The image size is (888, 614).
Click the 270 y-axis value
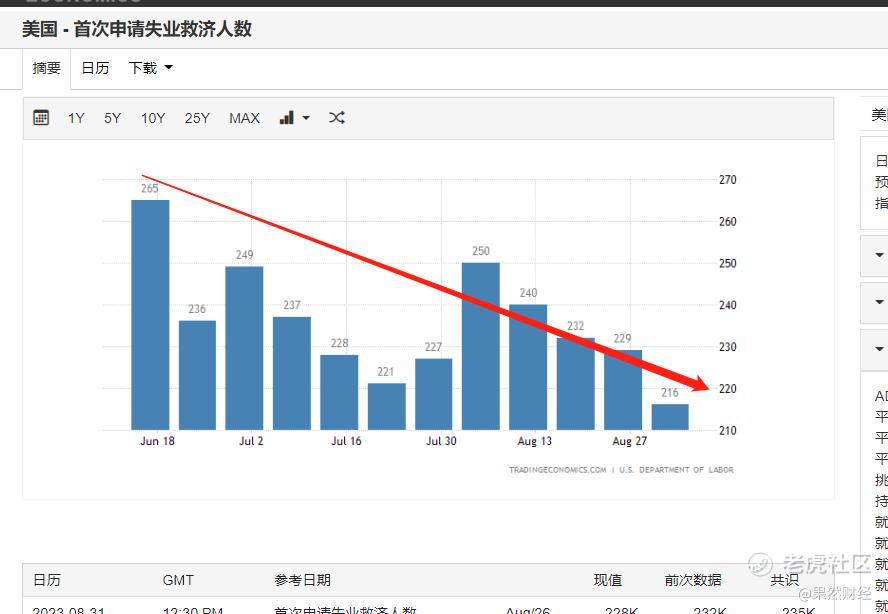coord(728,180)
